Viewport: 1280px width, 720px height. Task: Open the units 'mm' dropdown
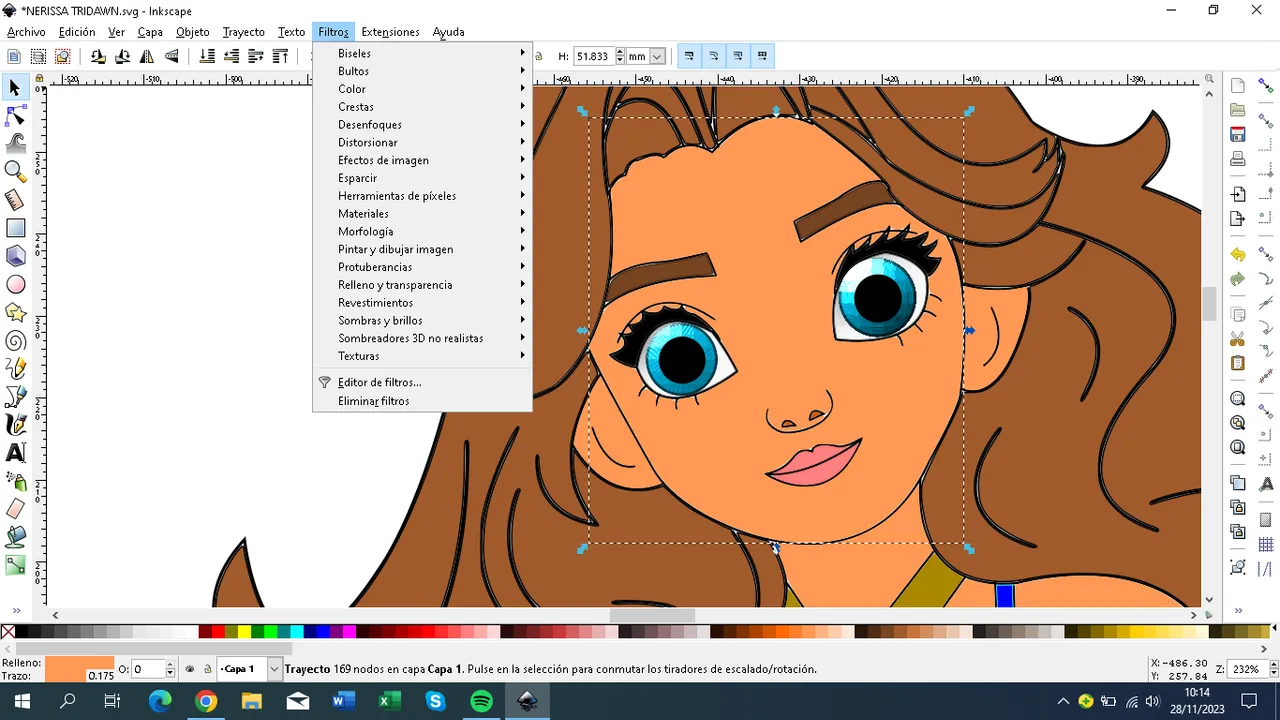tap(646, 57)
